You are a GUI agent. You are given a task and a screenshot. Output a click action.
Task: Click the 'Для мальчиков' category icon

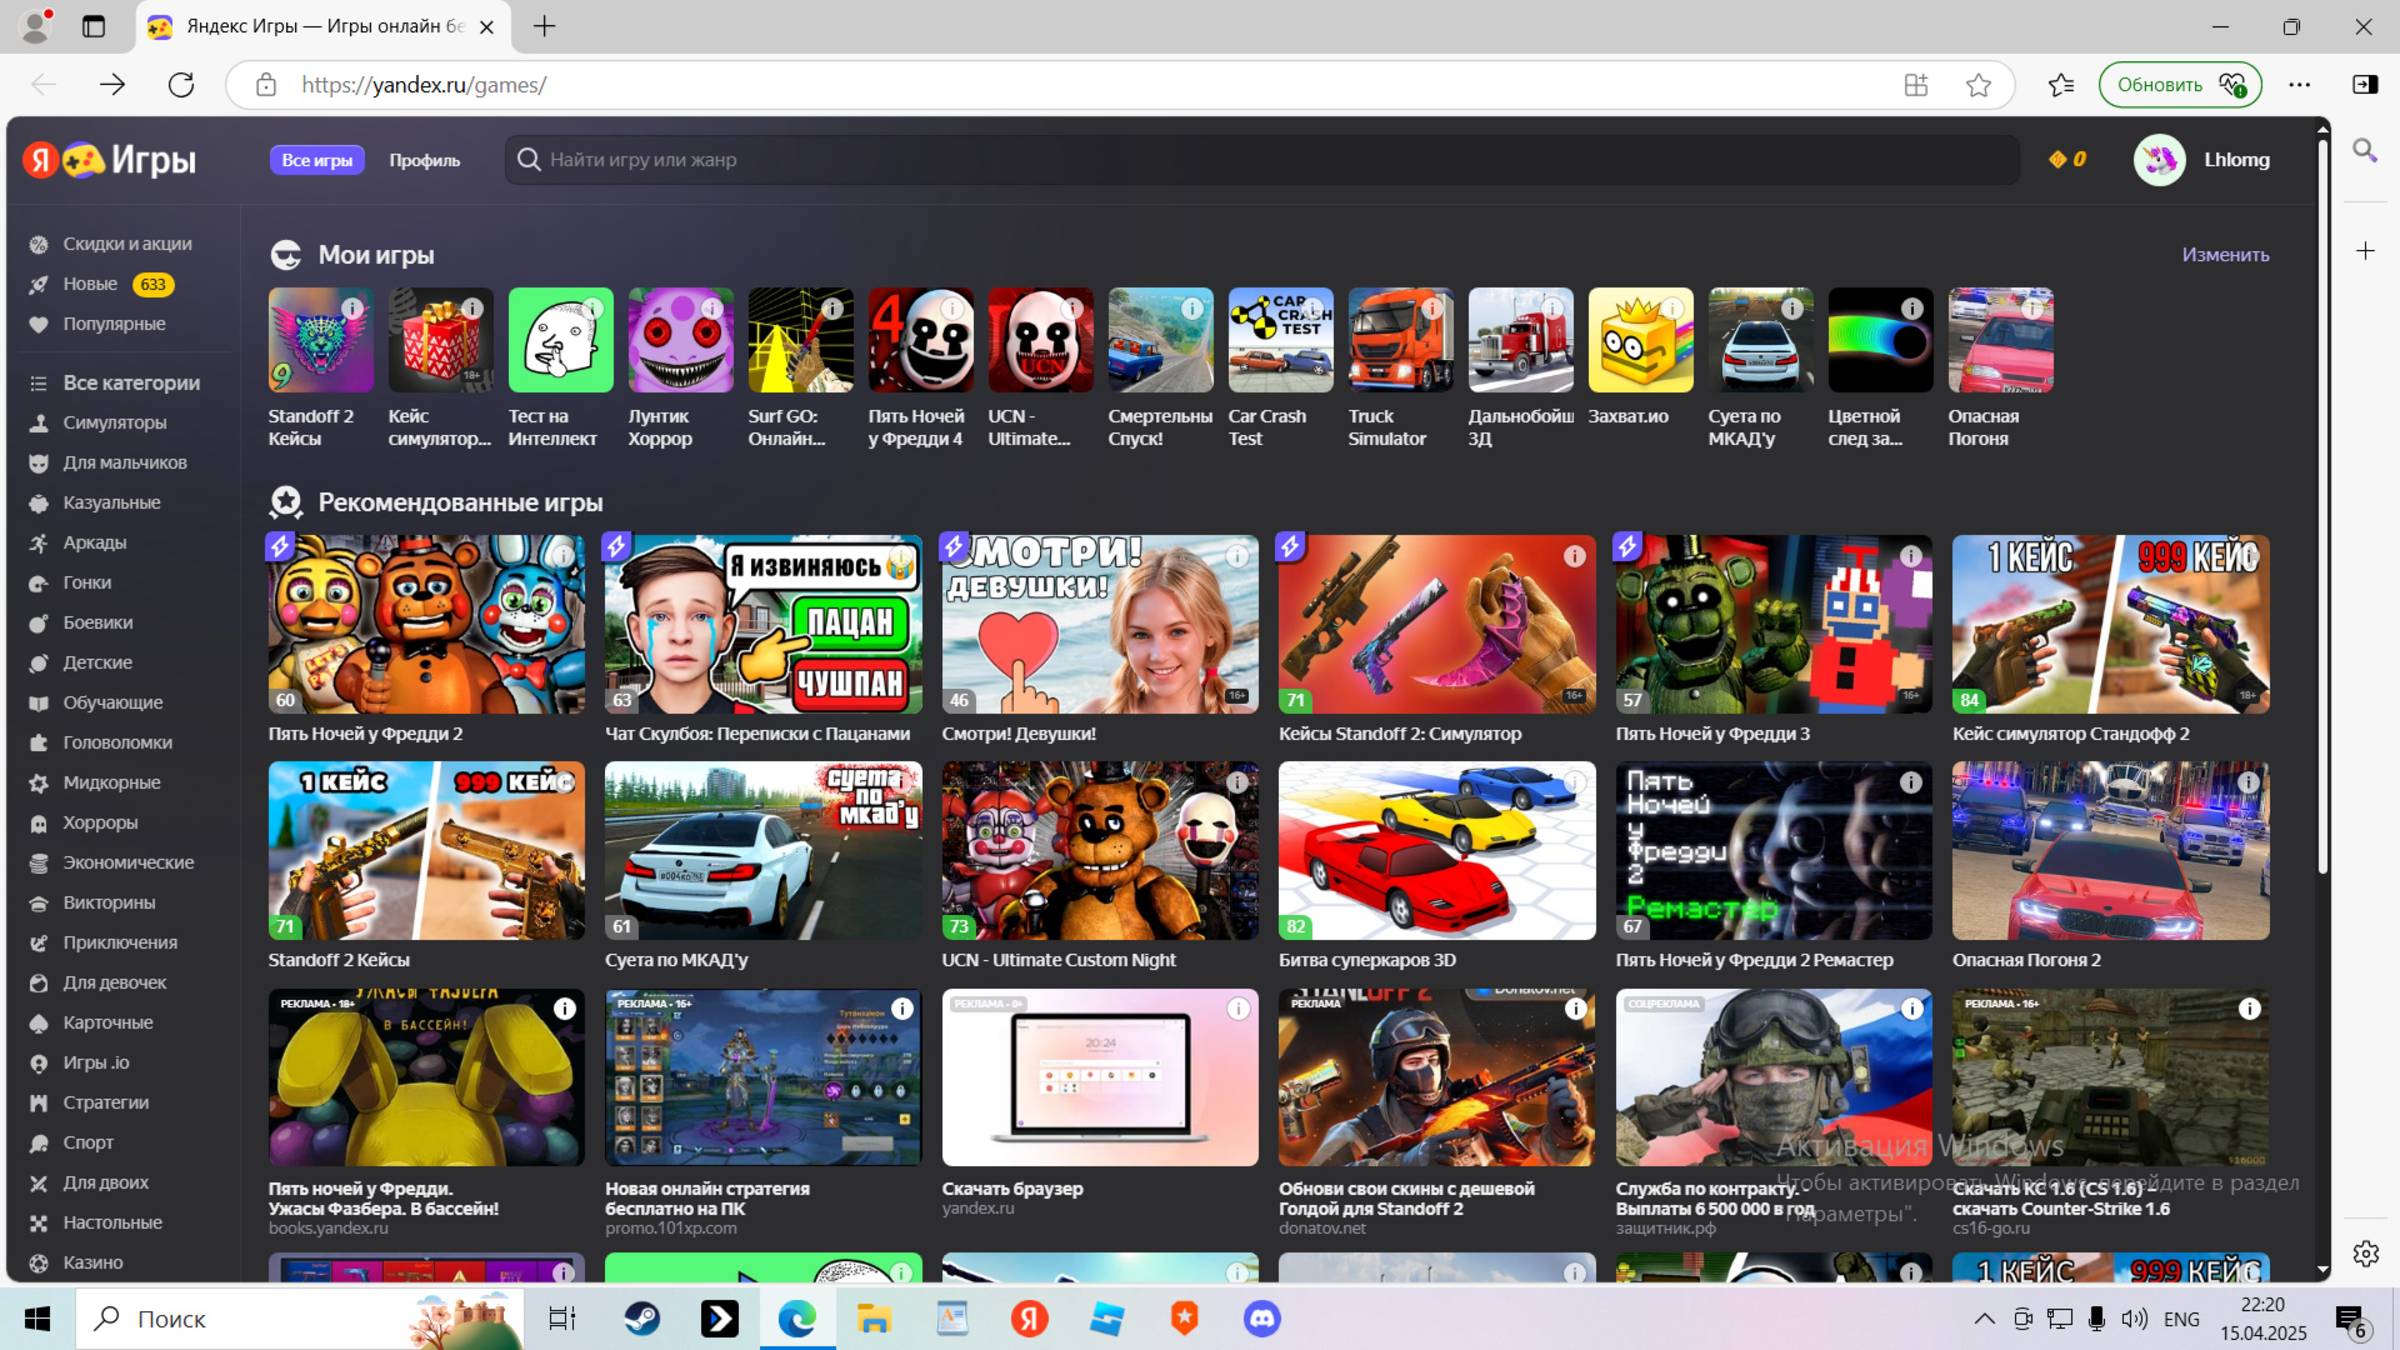pos(39,463)
